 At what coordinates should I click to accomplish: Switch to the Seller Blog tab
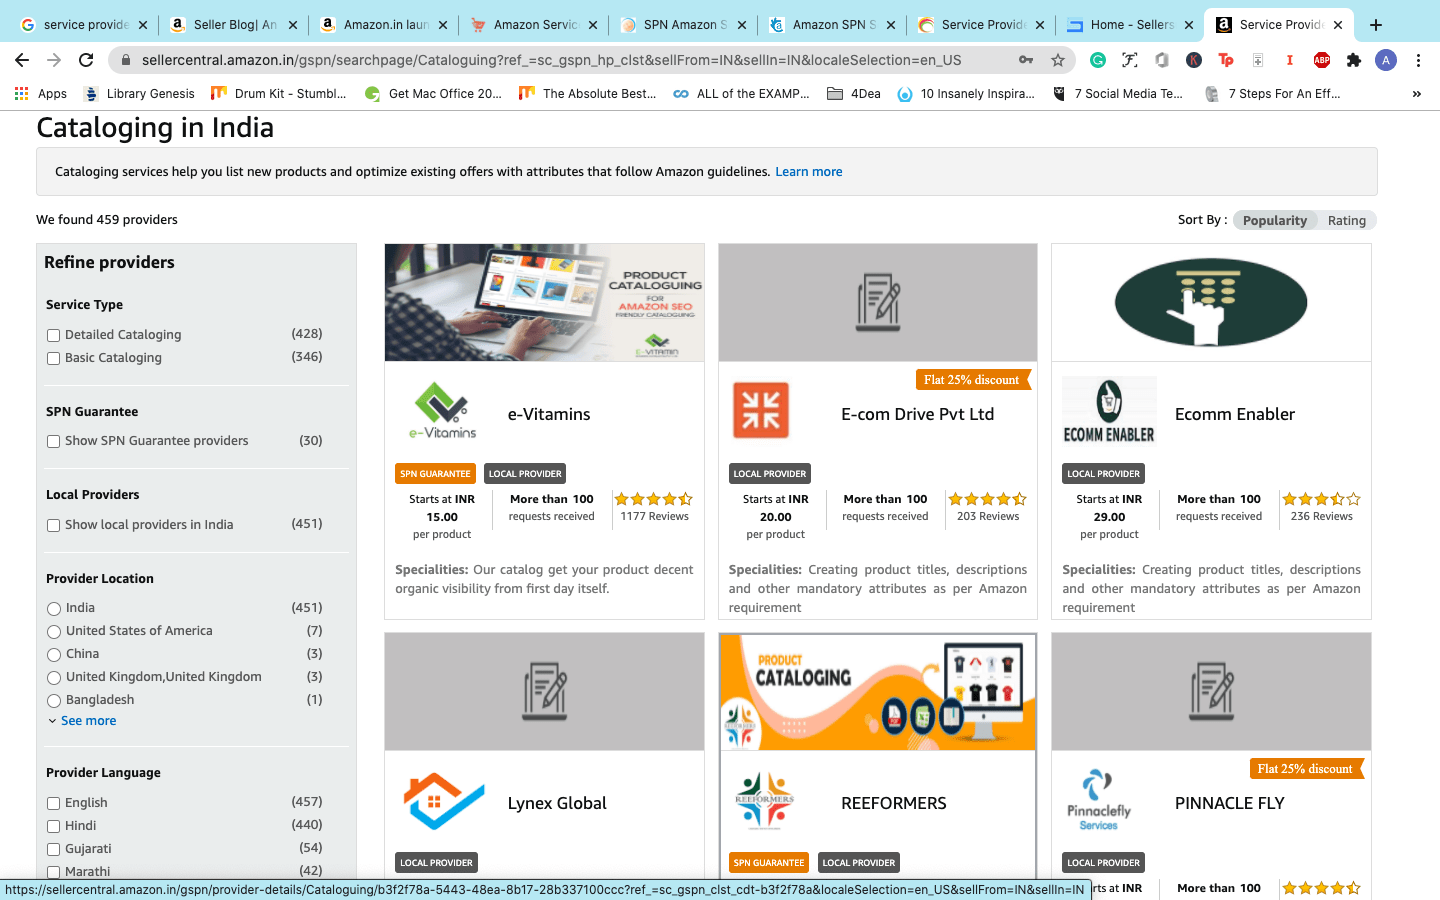point(232,25)
